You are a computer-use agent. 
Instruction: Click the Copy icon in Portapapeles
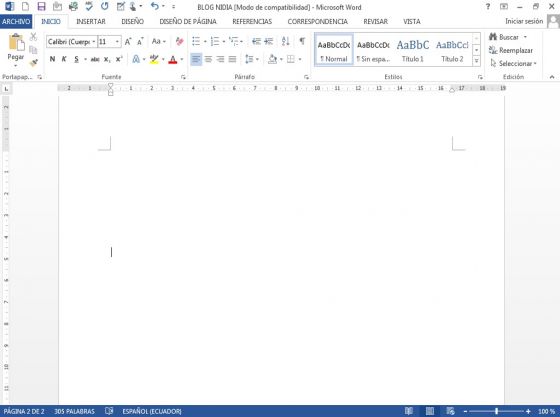coord(33,50)
